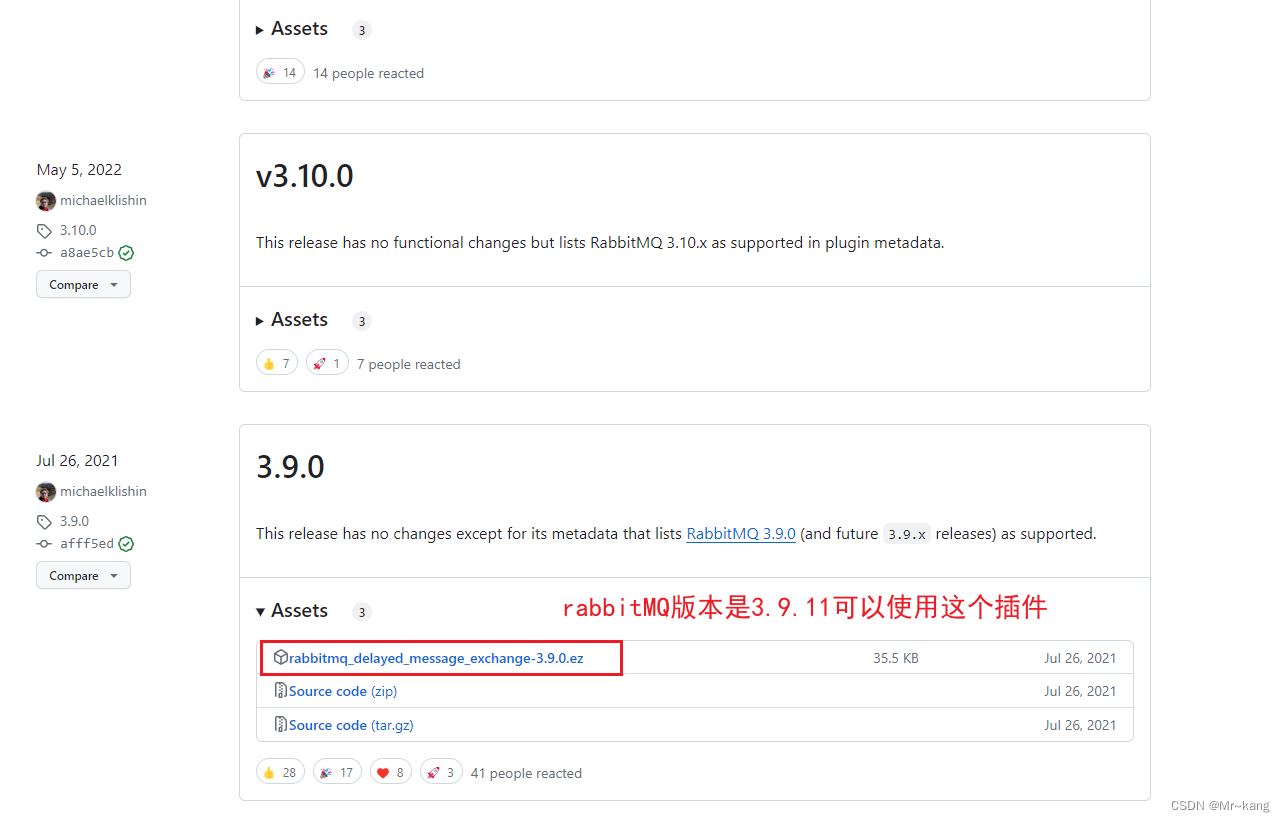The width and height of the screenshot is (1285, 822).
Task: Toggle heart reaction with 8 count
Action: (x=391, y=772)
